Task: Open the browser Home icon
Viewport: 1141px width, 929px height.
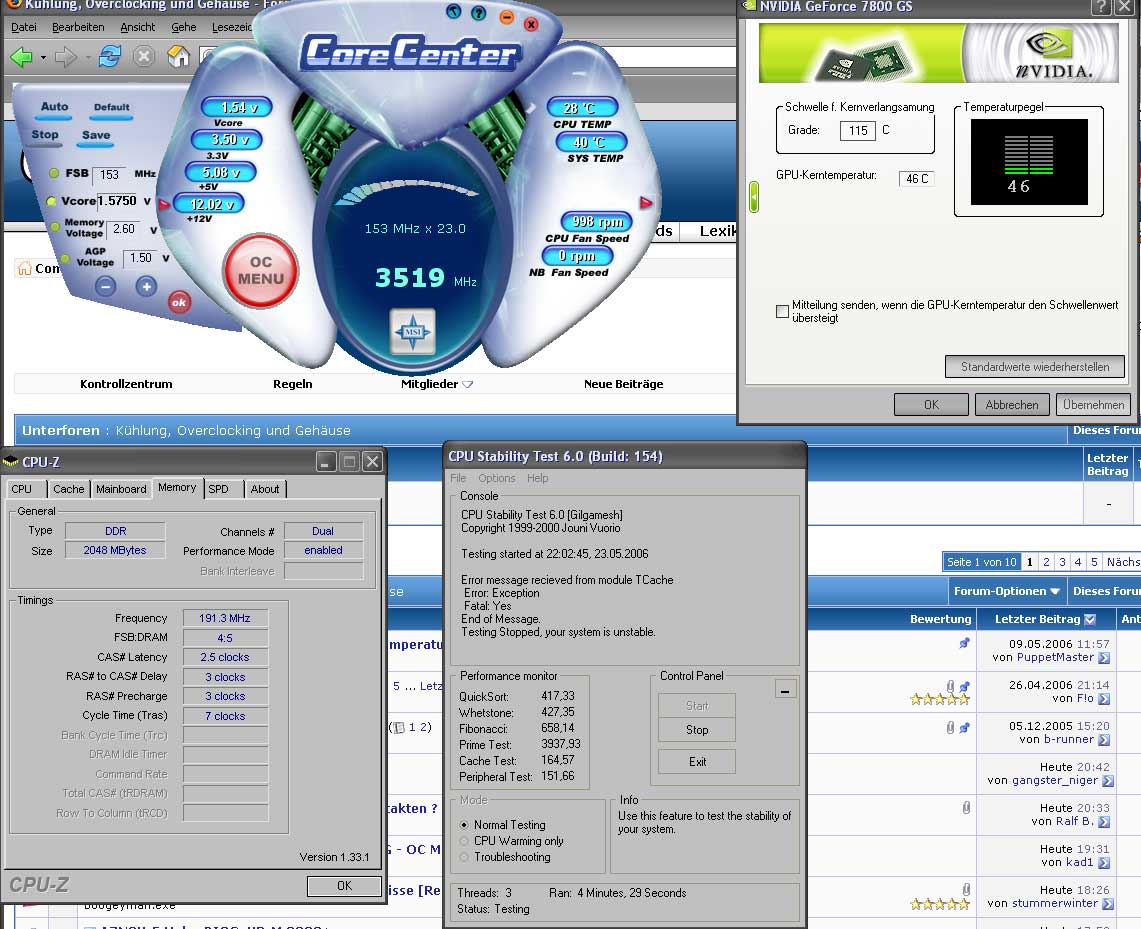Action: click(x=178, y=56)
